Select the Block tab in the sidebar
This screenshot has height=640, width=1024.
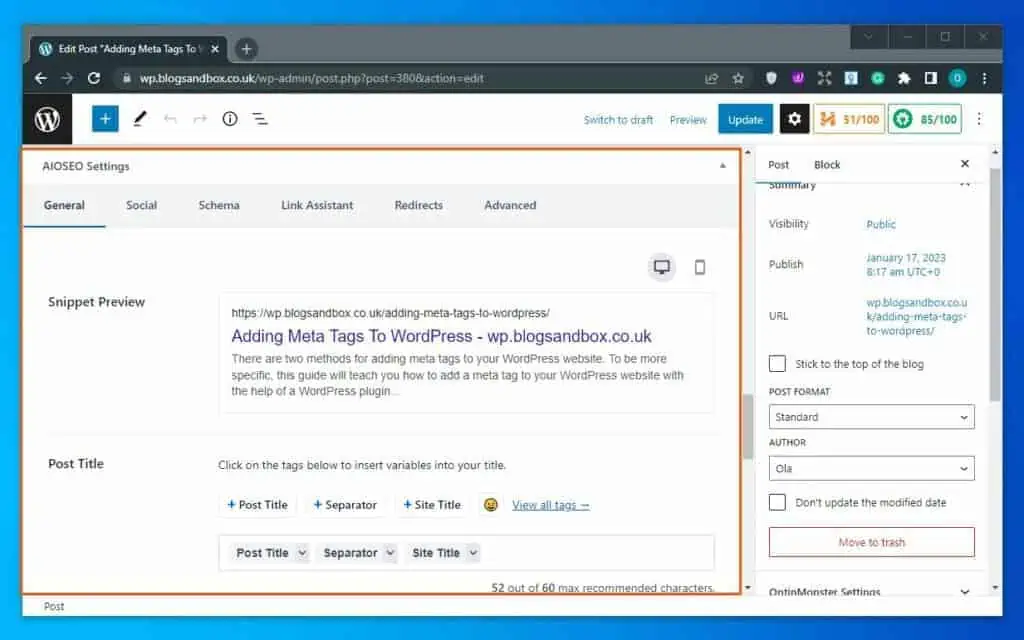point(826,164)
